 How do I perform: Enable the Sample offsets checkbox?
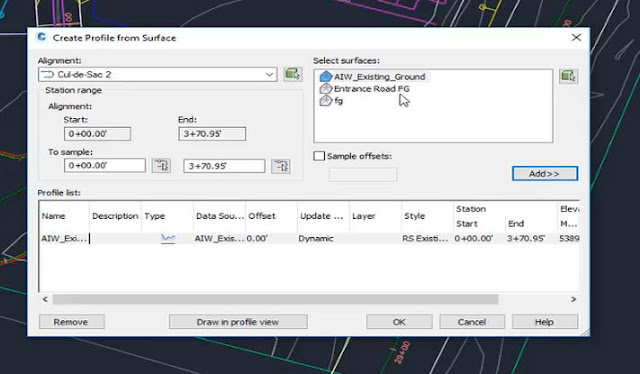[x=319, y=156]
